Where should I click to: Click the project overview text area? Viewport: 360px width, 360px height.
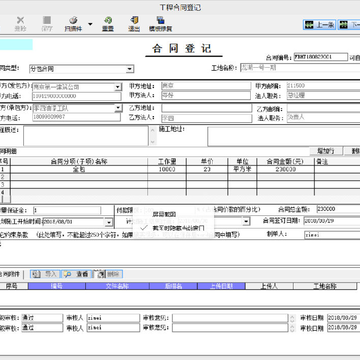pyautogui.click(x=86, y=136)
